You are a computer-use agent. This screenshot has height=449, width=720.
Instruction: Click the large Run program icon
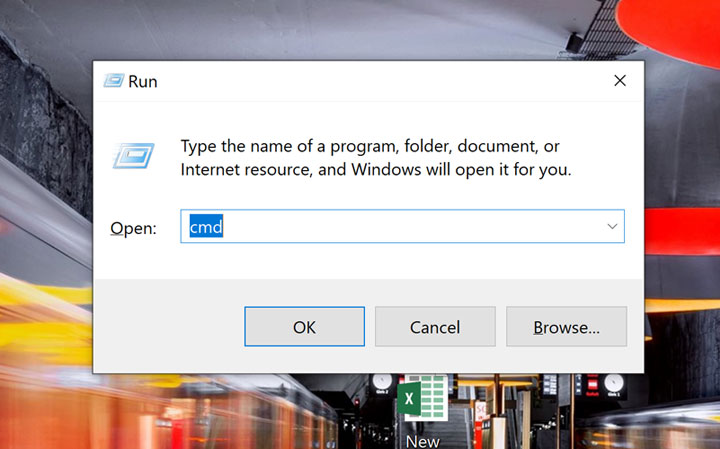click(x=134, y=156)
